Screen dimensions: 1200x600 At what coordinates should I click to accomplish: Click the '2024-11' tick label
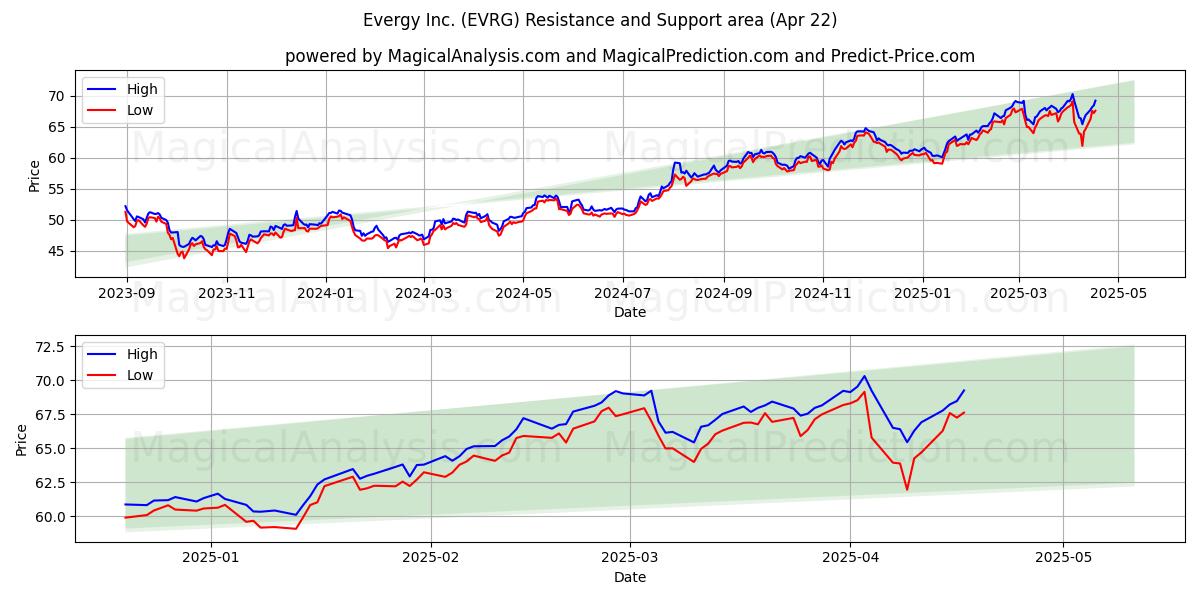point(823,294)
